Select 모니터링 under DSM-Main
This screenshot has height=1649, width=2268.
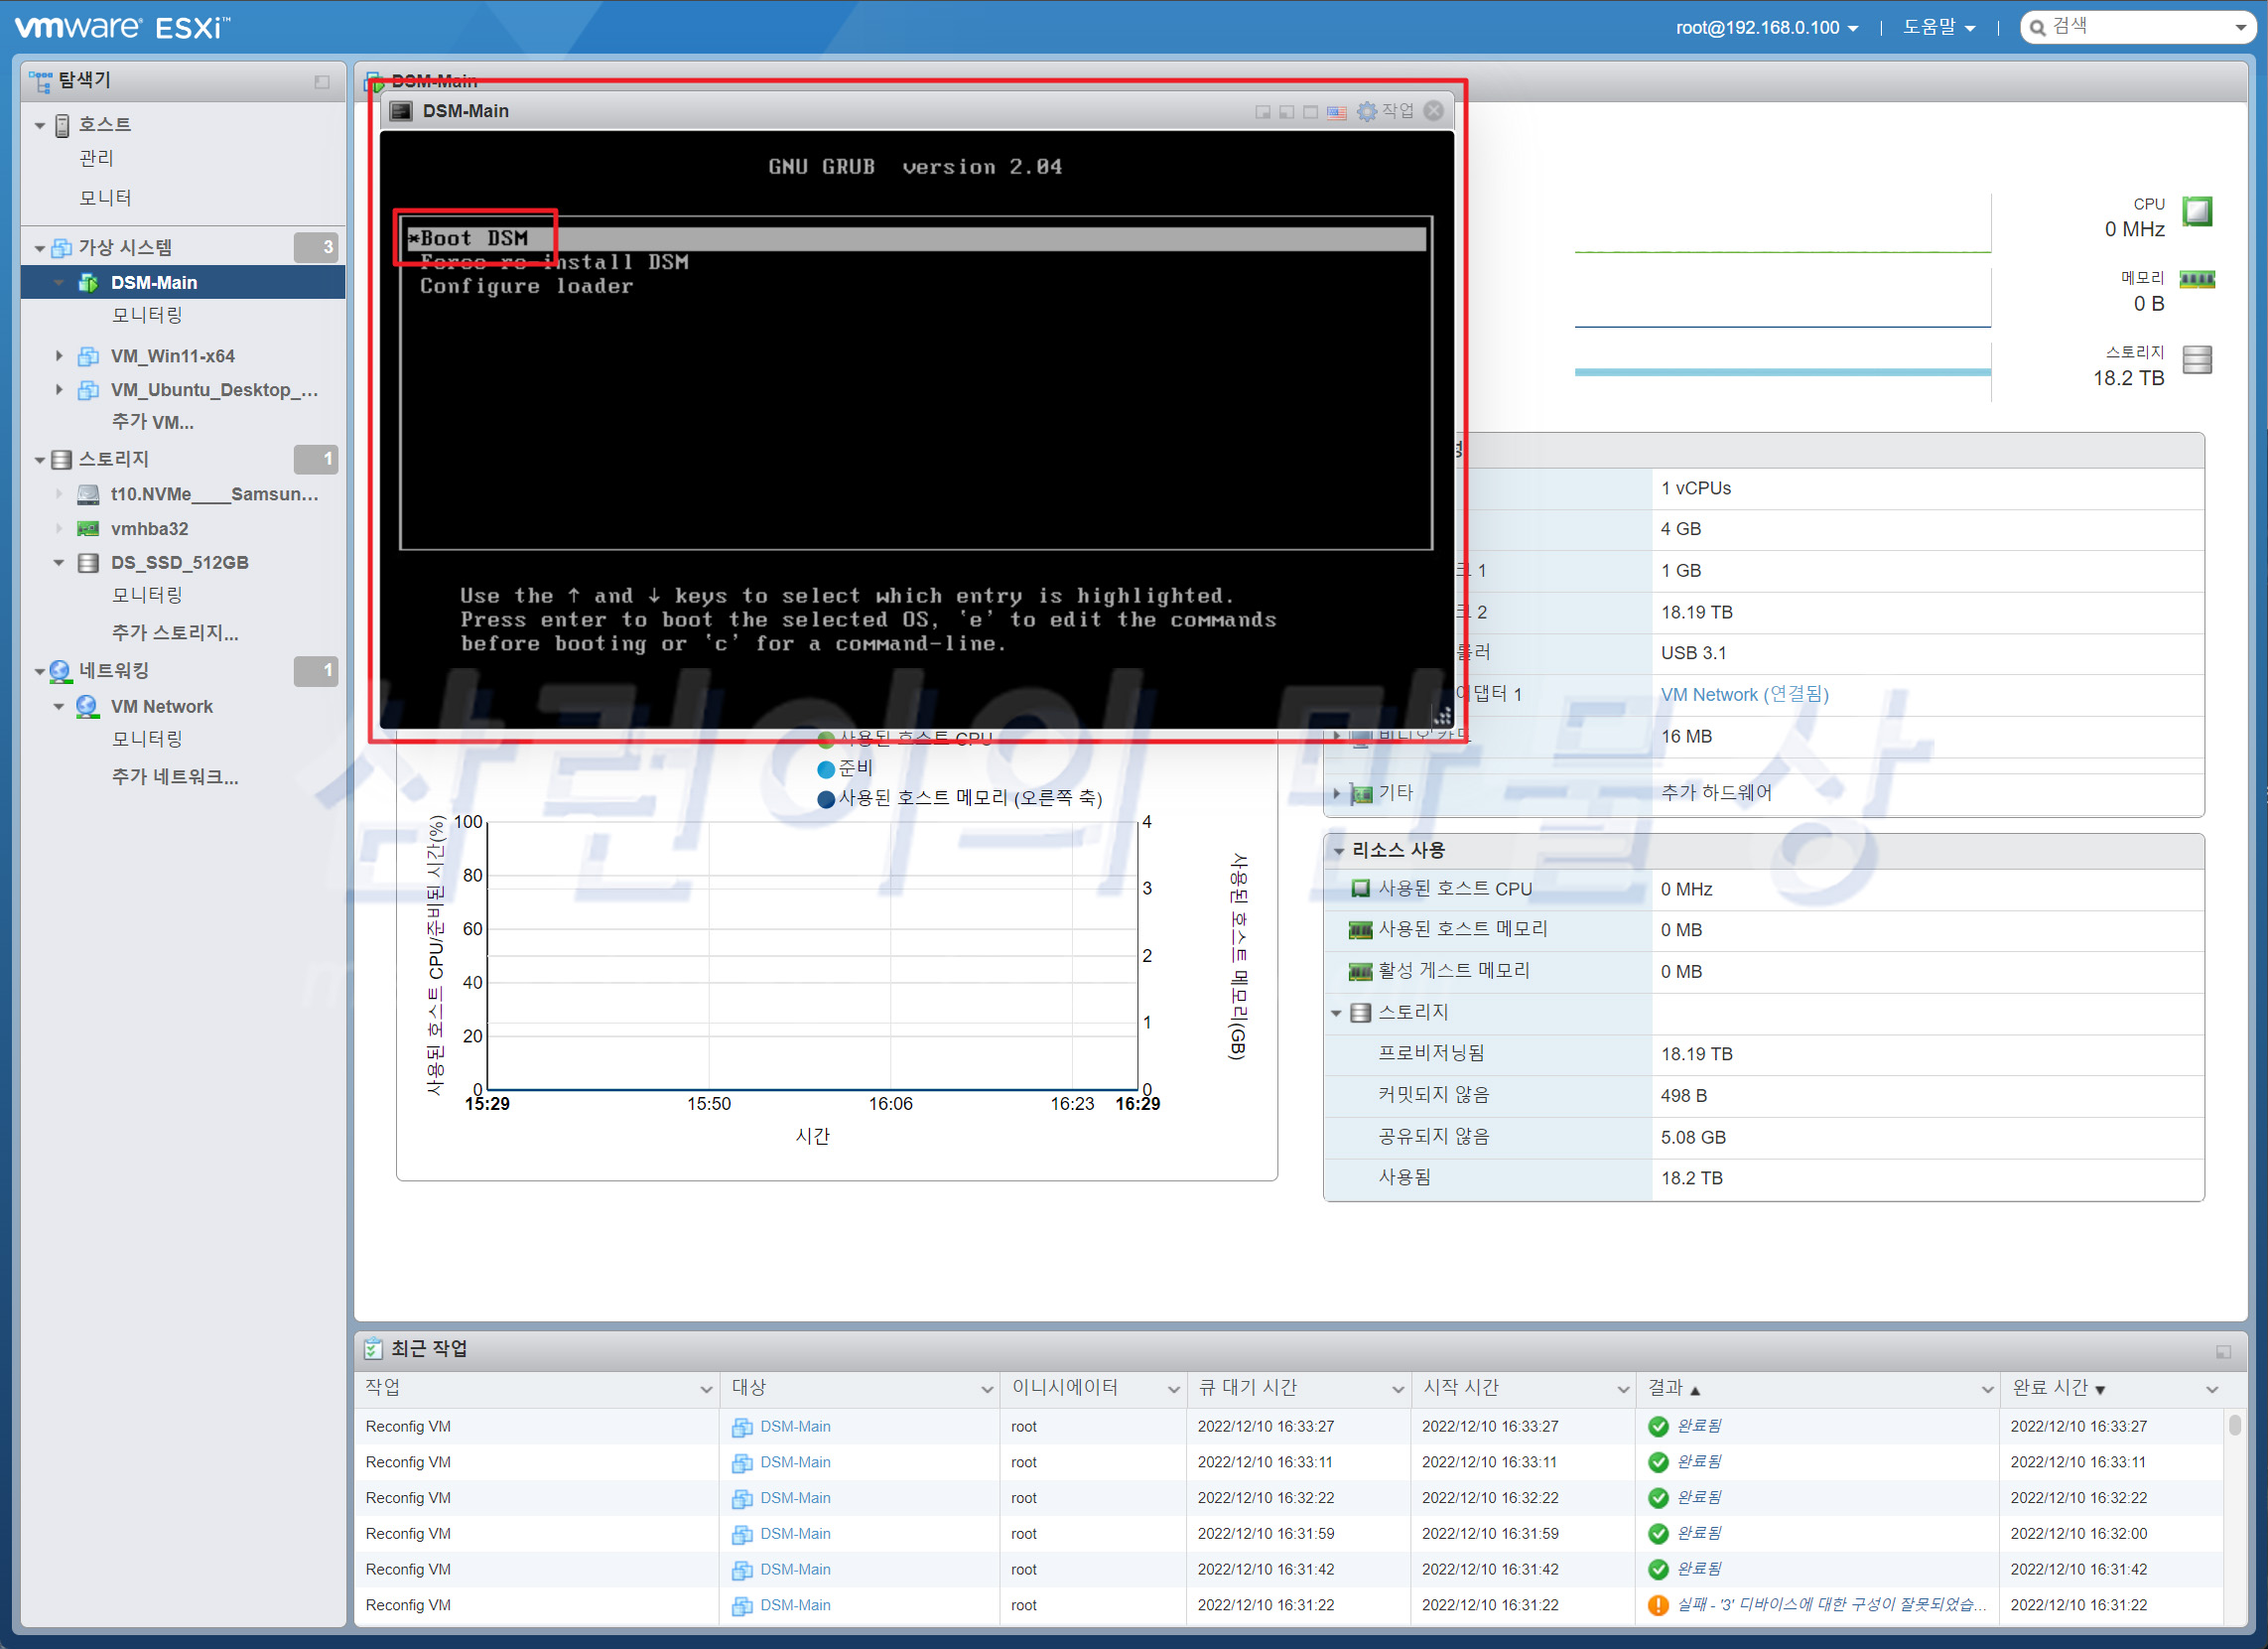click(147, 315)
